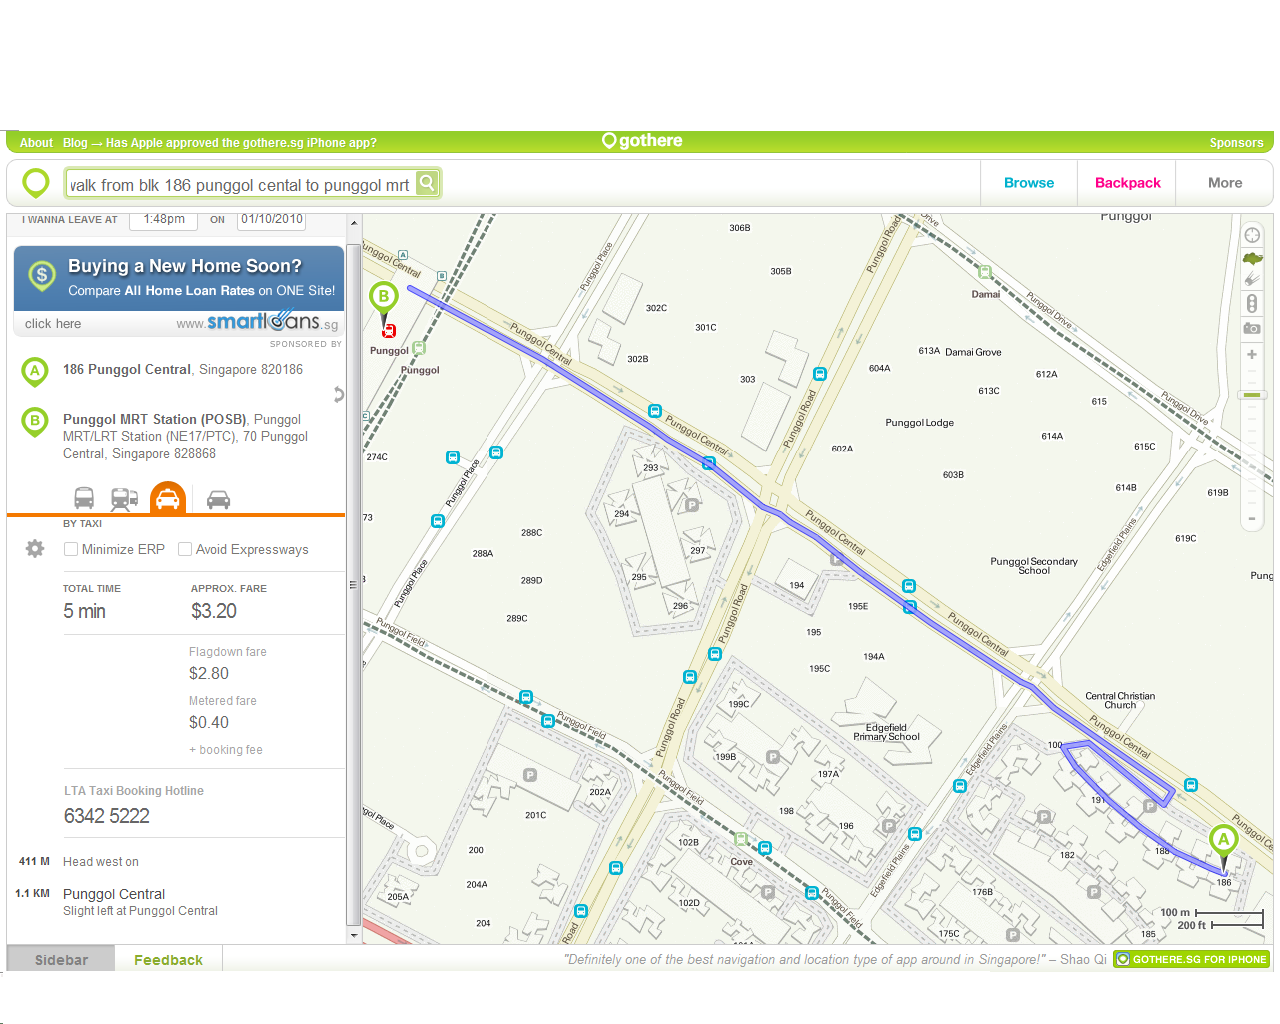Enable the Minimize ERP checkbox
This screenshot has height=1024, width=1280.
click(x=71, y=549)
